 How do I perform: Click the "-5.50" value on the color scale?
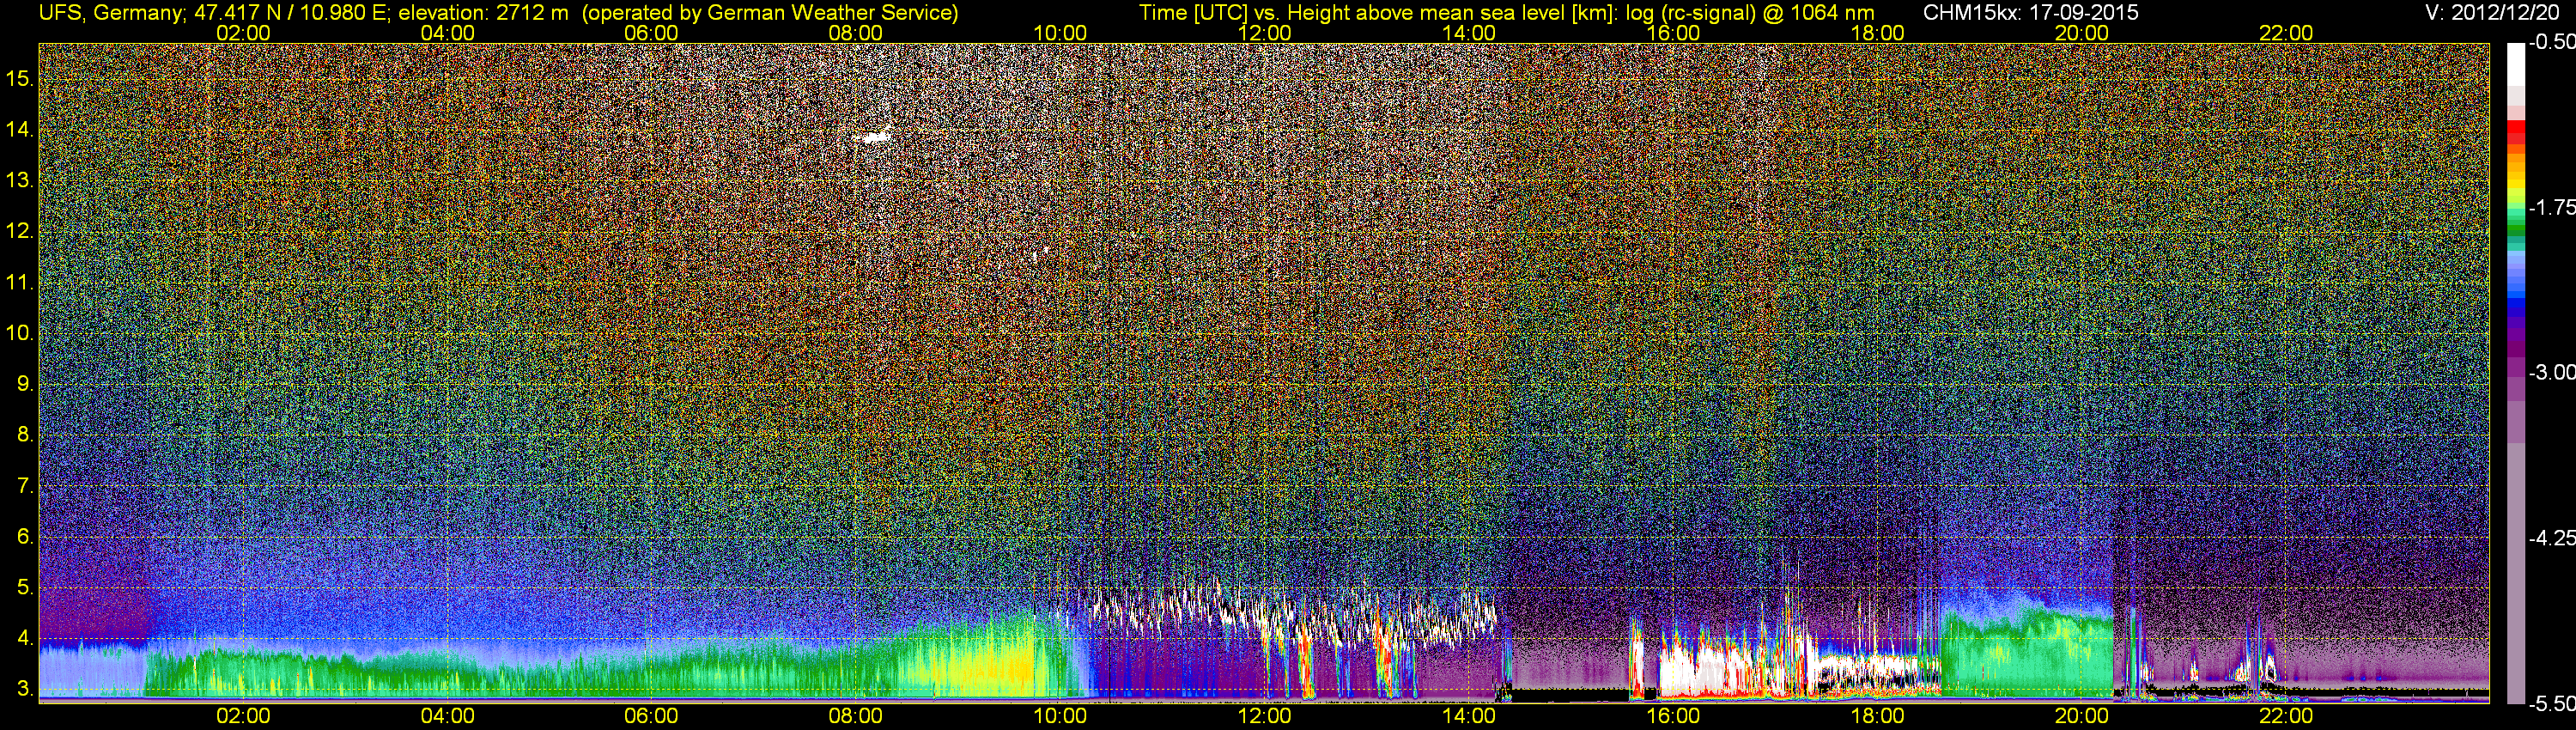2552,704
